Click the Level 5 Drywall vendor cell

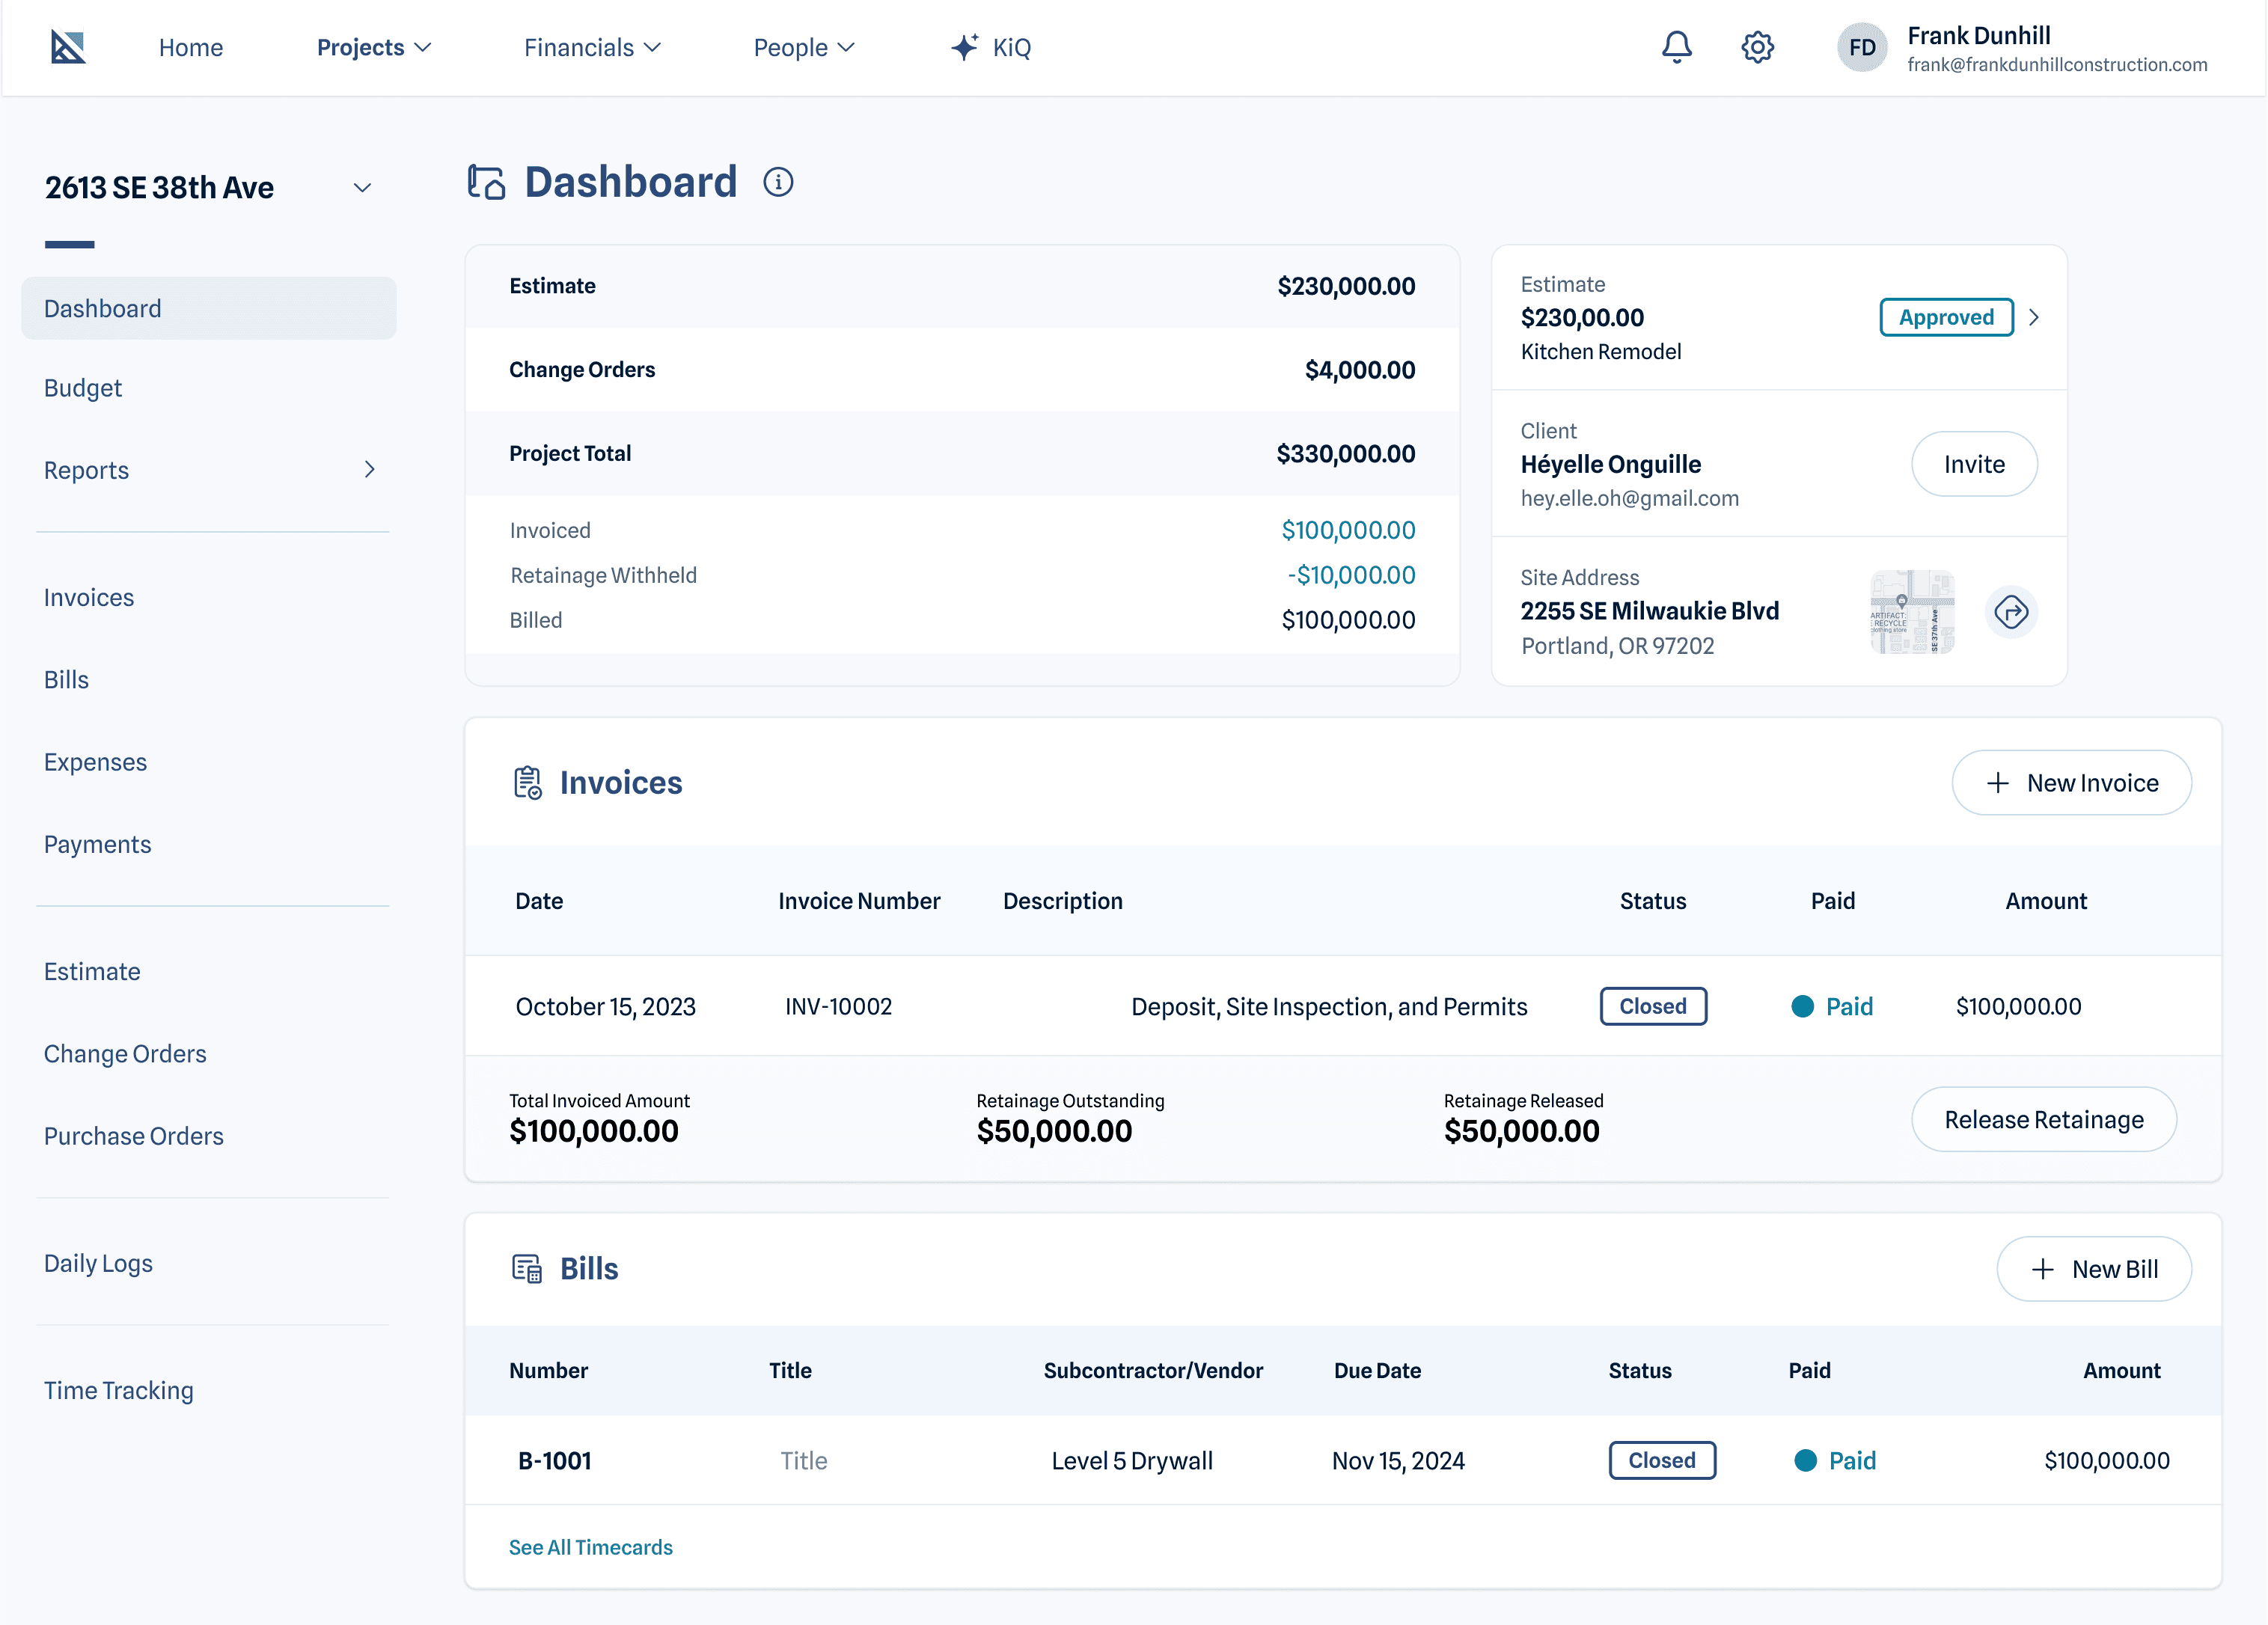[1132, 1461]
